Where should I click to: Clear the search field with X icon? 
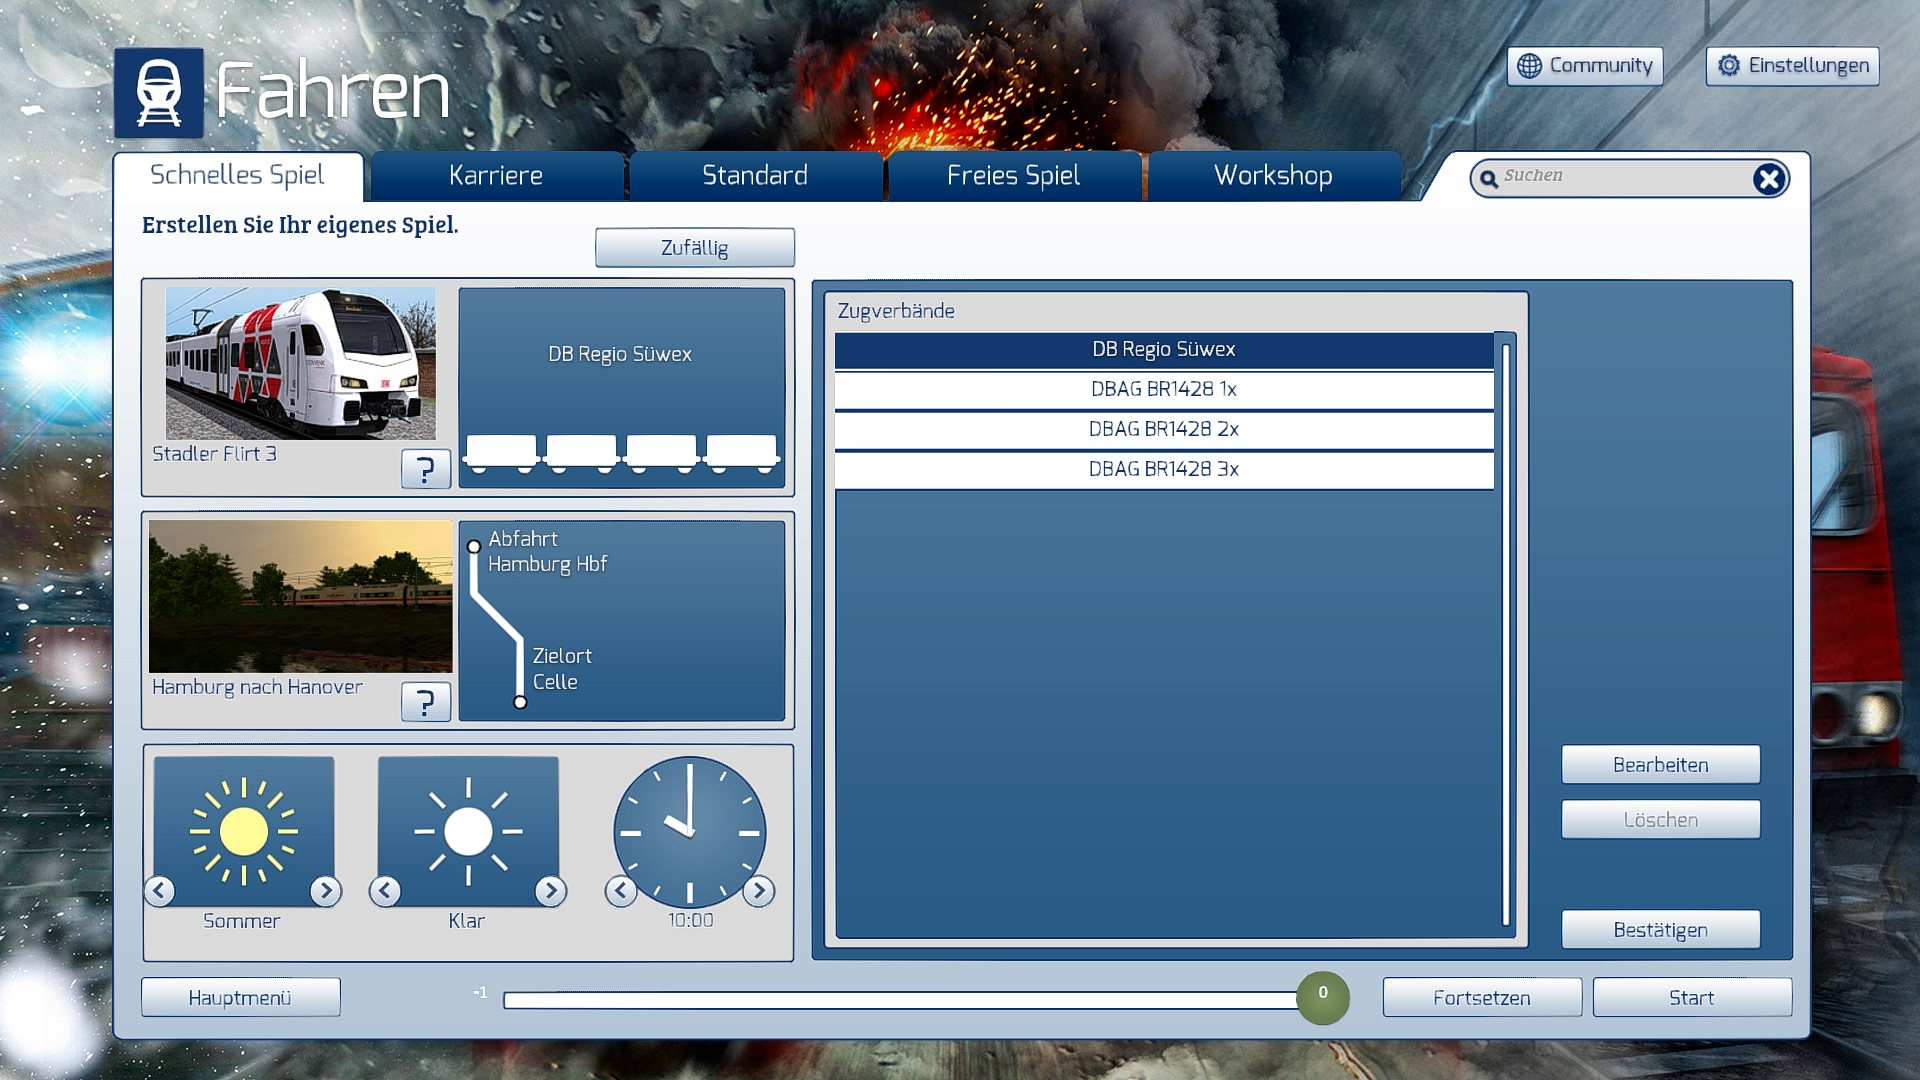[x=1768, y=179]
